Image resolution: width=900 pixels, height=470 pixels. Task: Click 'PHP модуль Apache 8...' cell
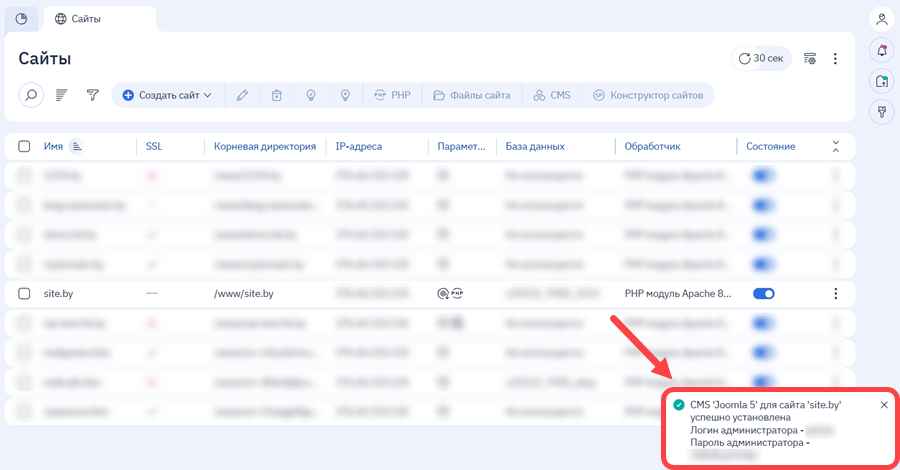point(678,294)
